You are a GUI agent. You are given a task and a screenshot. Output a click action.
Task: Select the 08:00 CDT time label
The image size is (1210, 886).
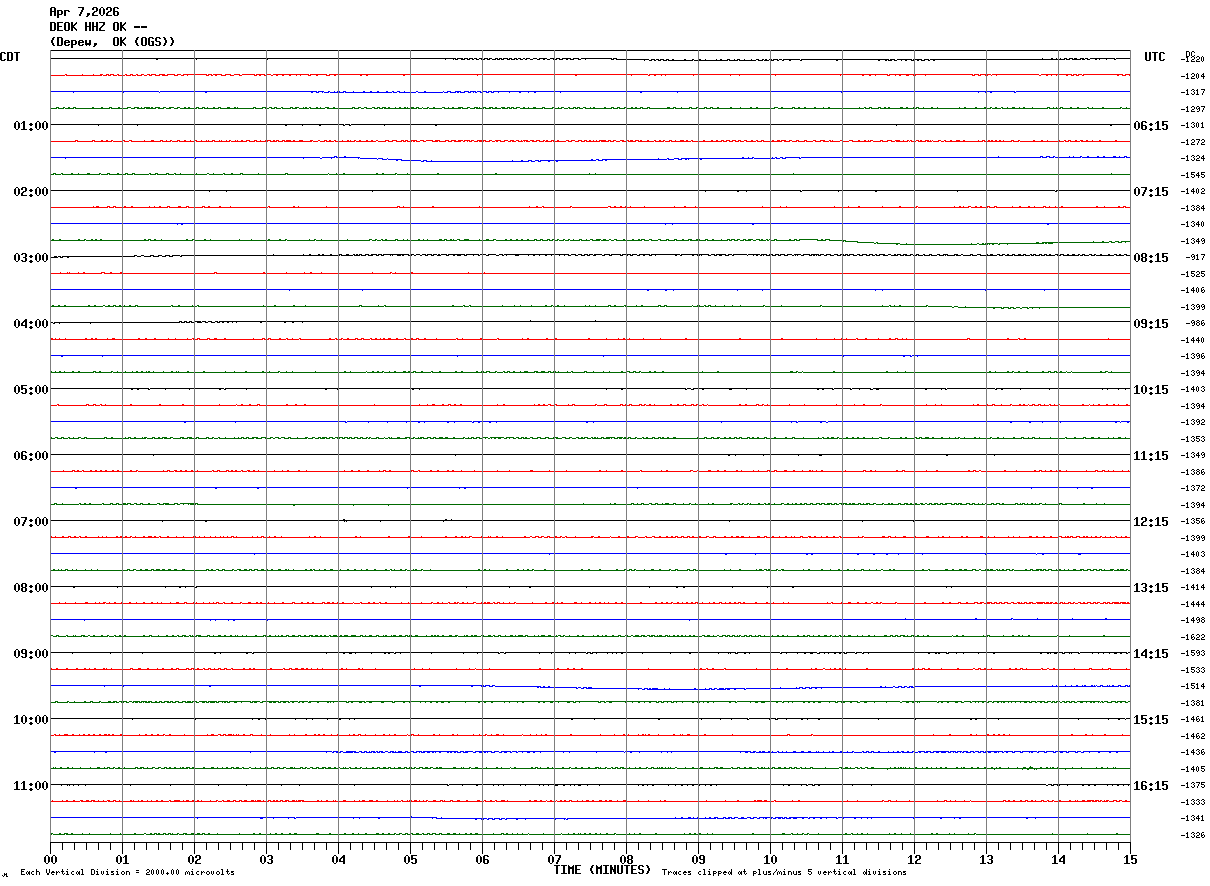31,588
